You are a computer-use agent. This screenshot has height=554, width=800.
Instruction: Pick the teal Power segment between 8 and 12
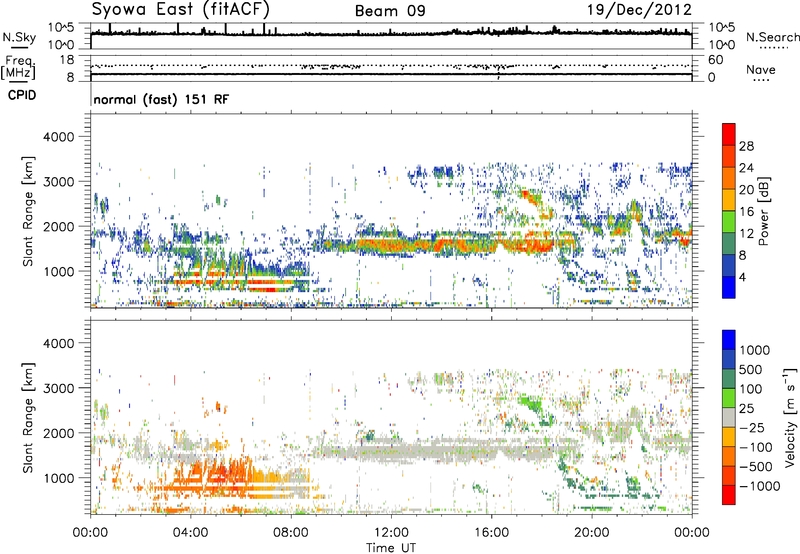[729, 244]
